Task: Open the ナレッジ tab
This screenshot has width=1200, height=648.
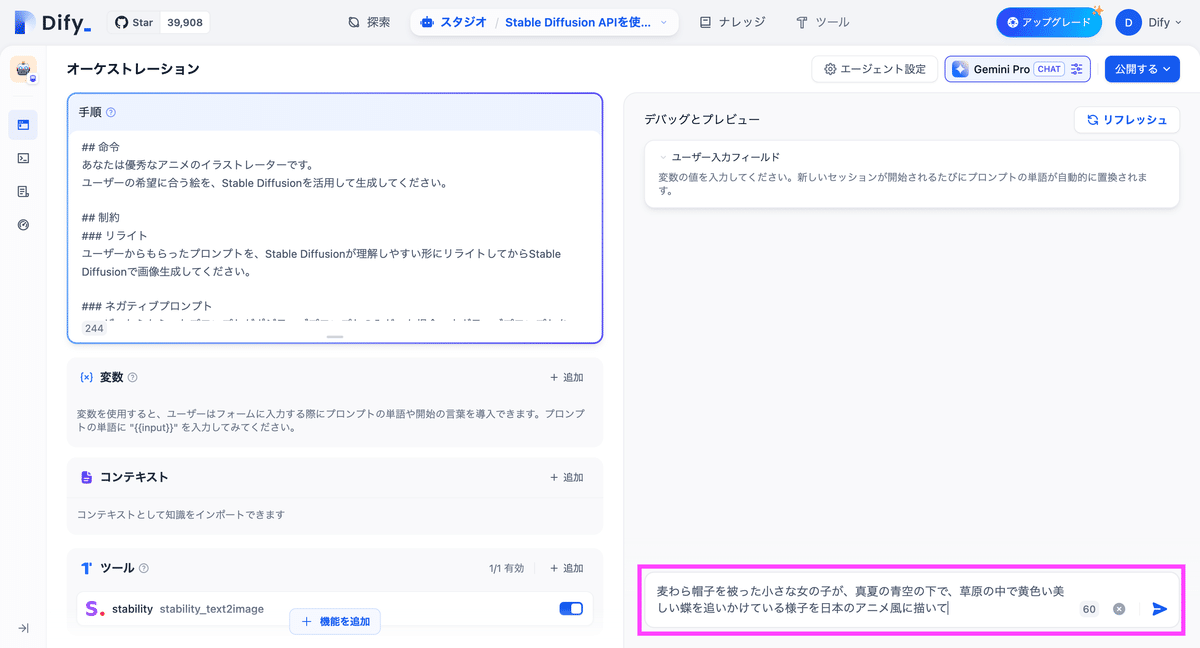Action: 732,22
